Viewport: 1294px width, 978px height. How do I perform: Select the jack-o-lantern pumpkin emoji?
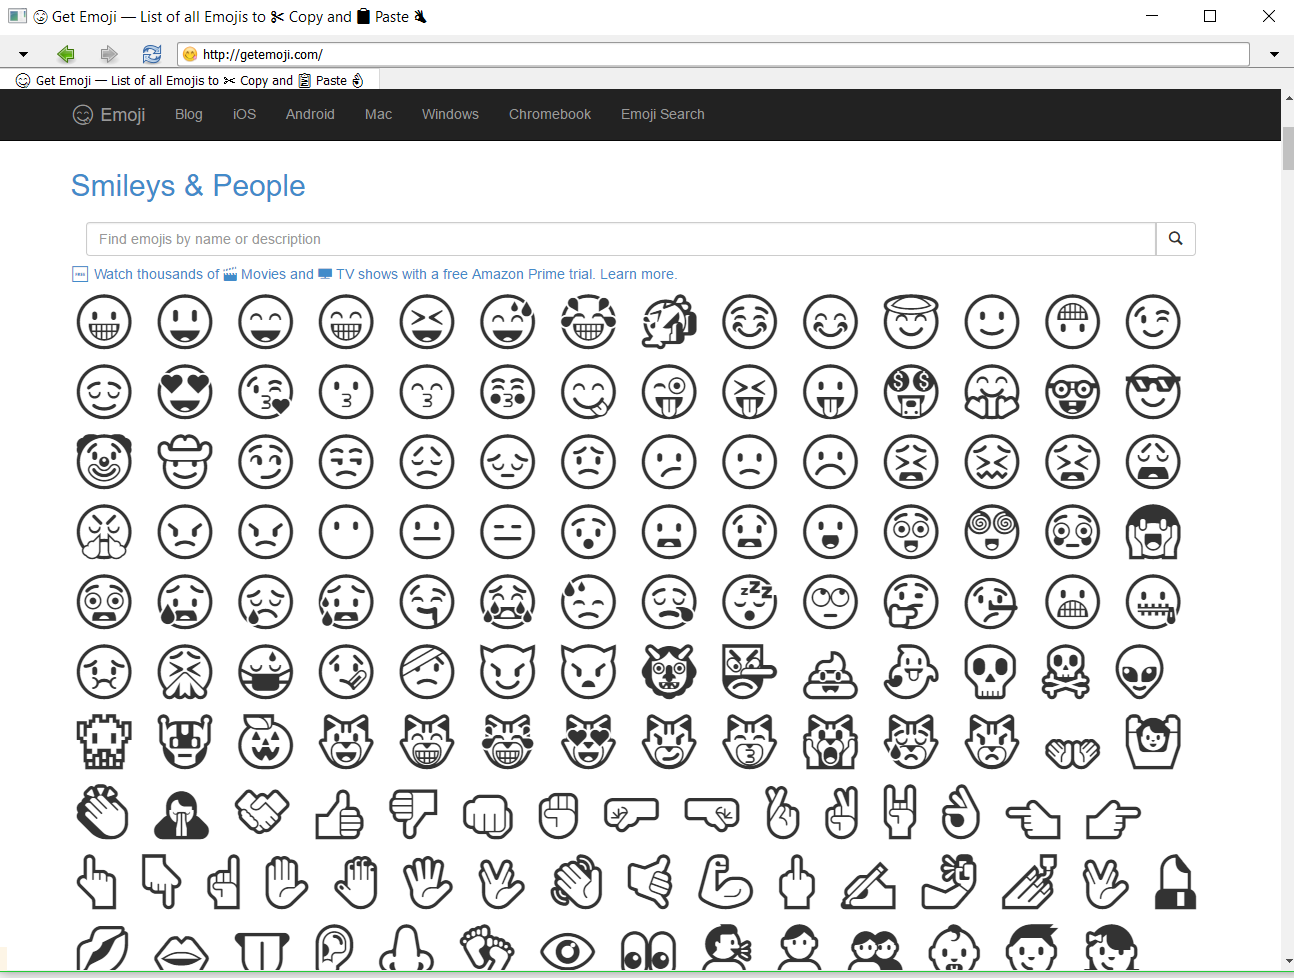click(x=266, y=742)
